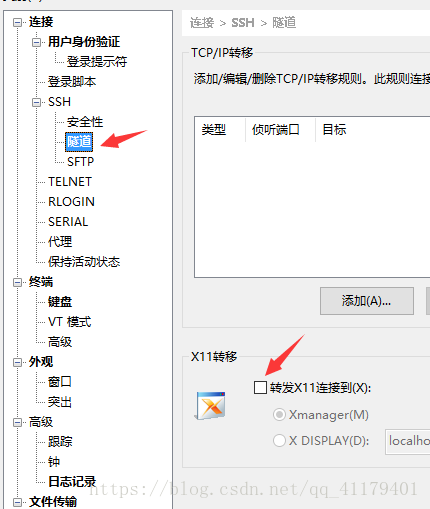Enable 转发X11连接到(X) checkbox
Screen dimensions: 430x509
point(260,388)
